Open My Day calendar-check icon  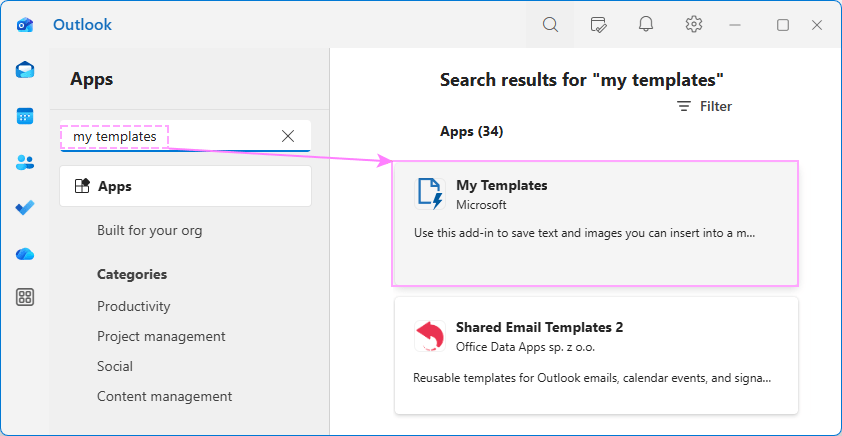[x=598, y=25]
